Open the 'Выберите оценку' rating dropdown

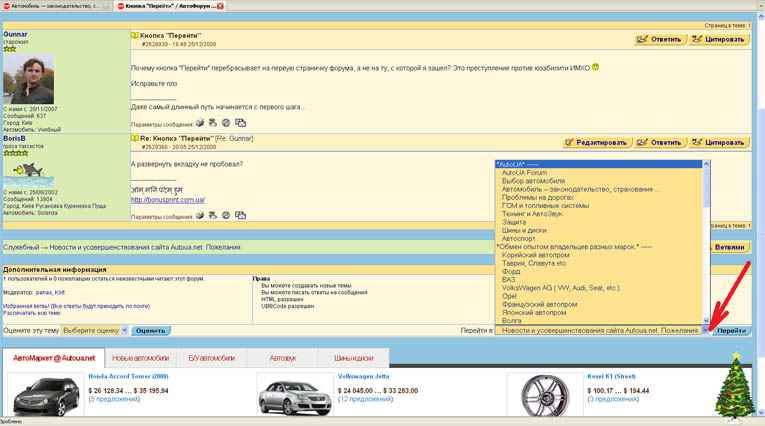point(94,330)
